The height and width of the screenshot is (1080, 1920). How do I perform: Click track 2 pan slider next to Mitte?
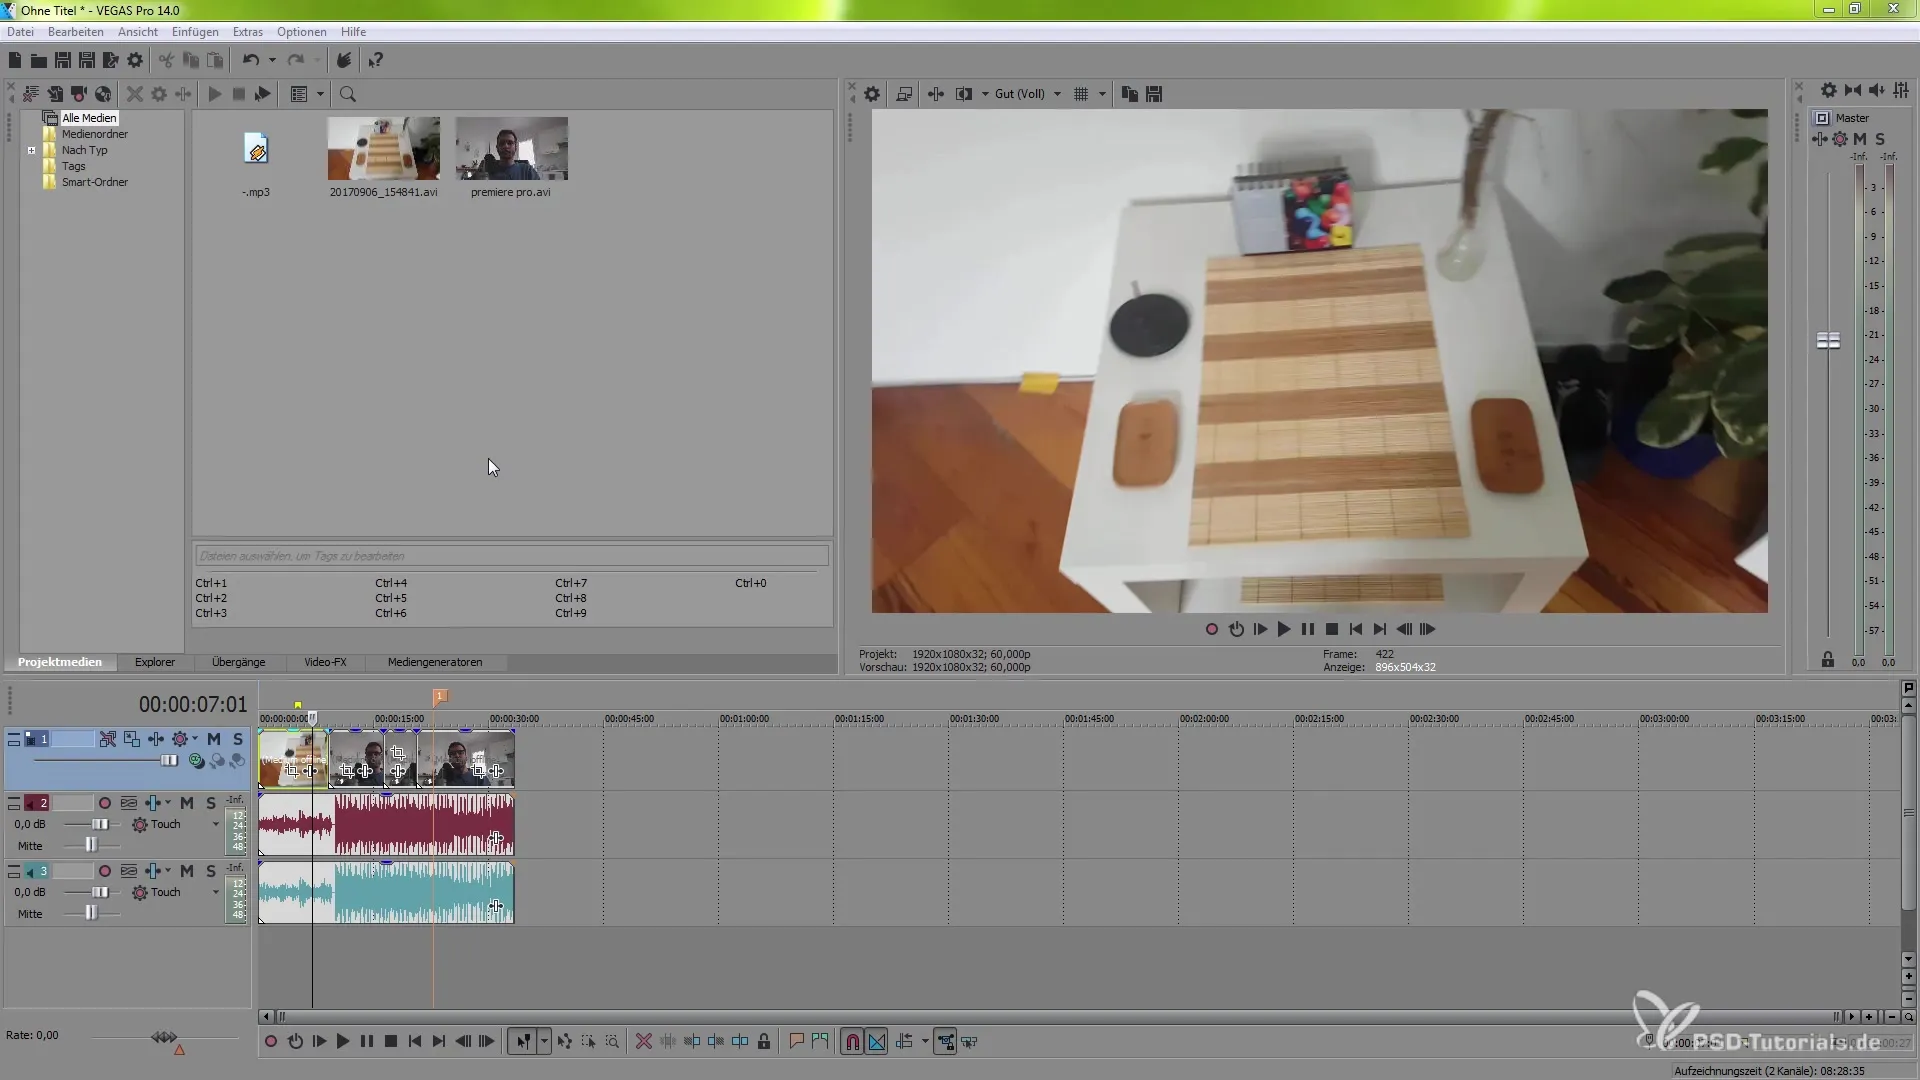pos(91,846)
